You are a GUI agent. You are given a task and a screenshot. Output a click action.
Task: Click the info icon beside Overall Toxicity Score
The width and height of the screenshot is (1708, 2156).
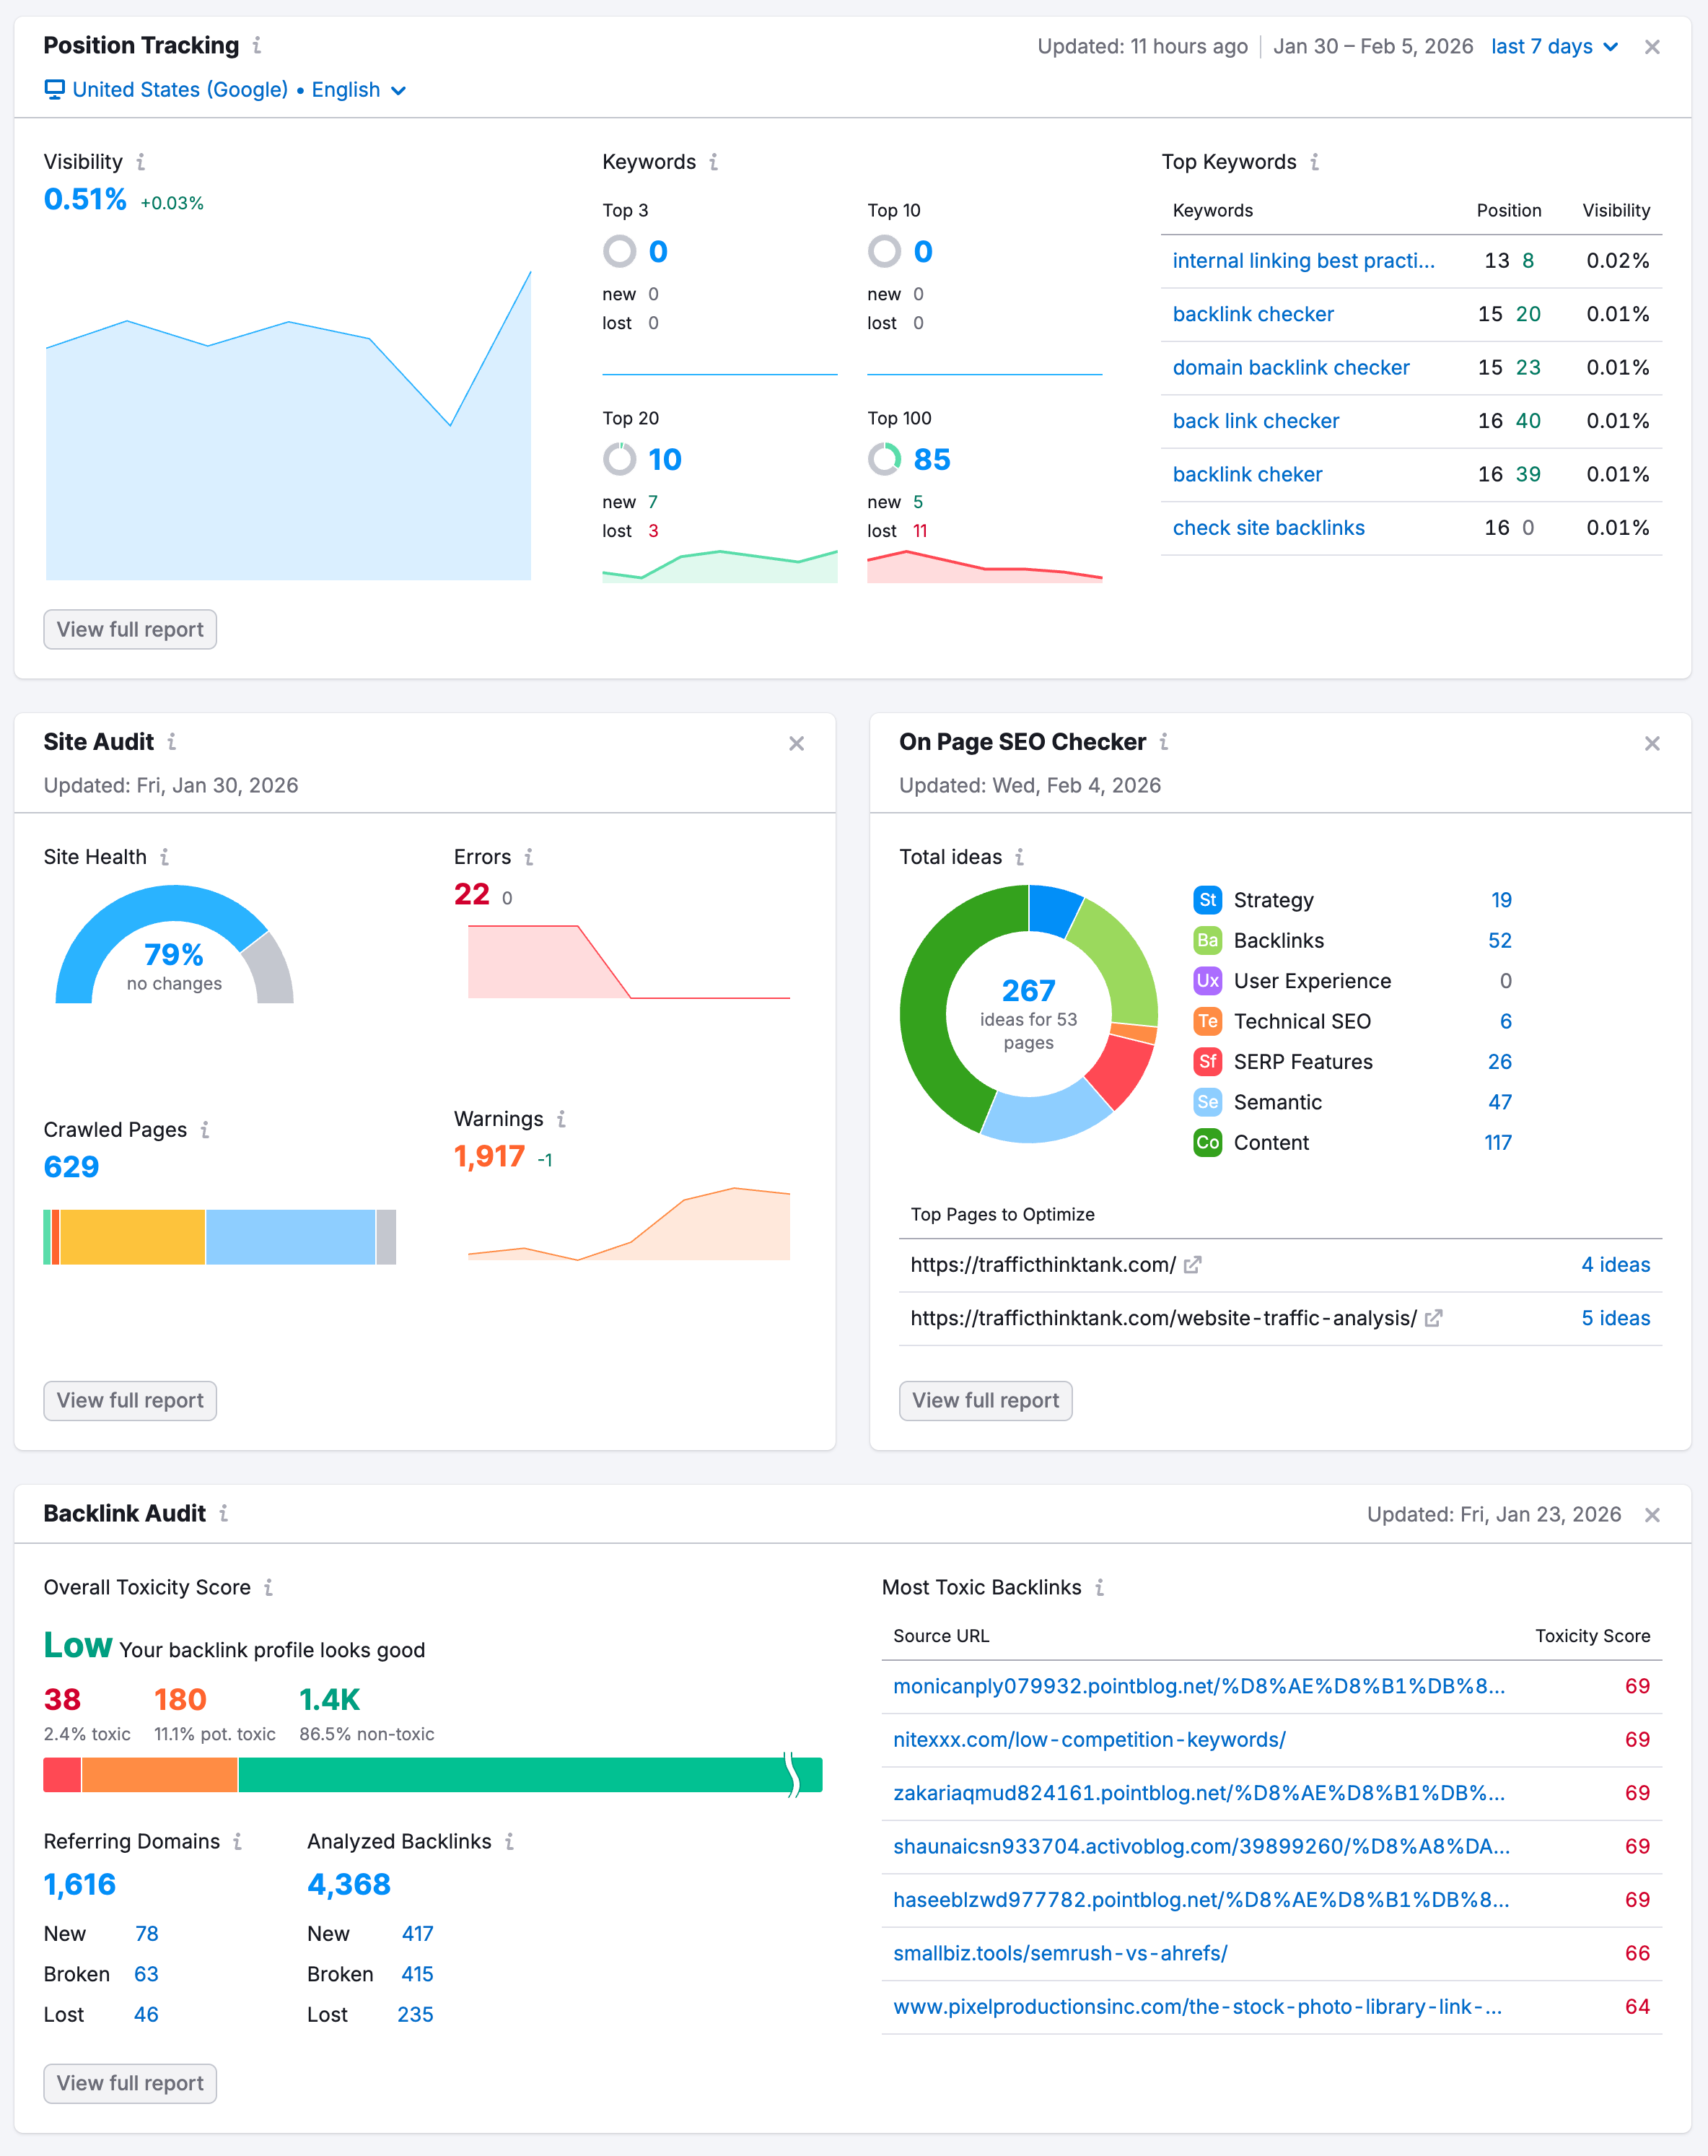pos(268,1587)
